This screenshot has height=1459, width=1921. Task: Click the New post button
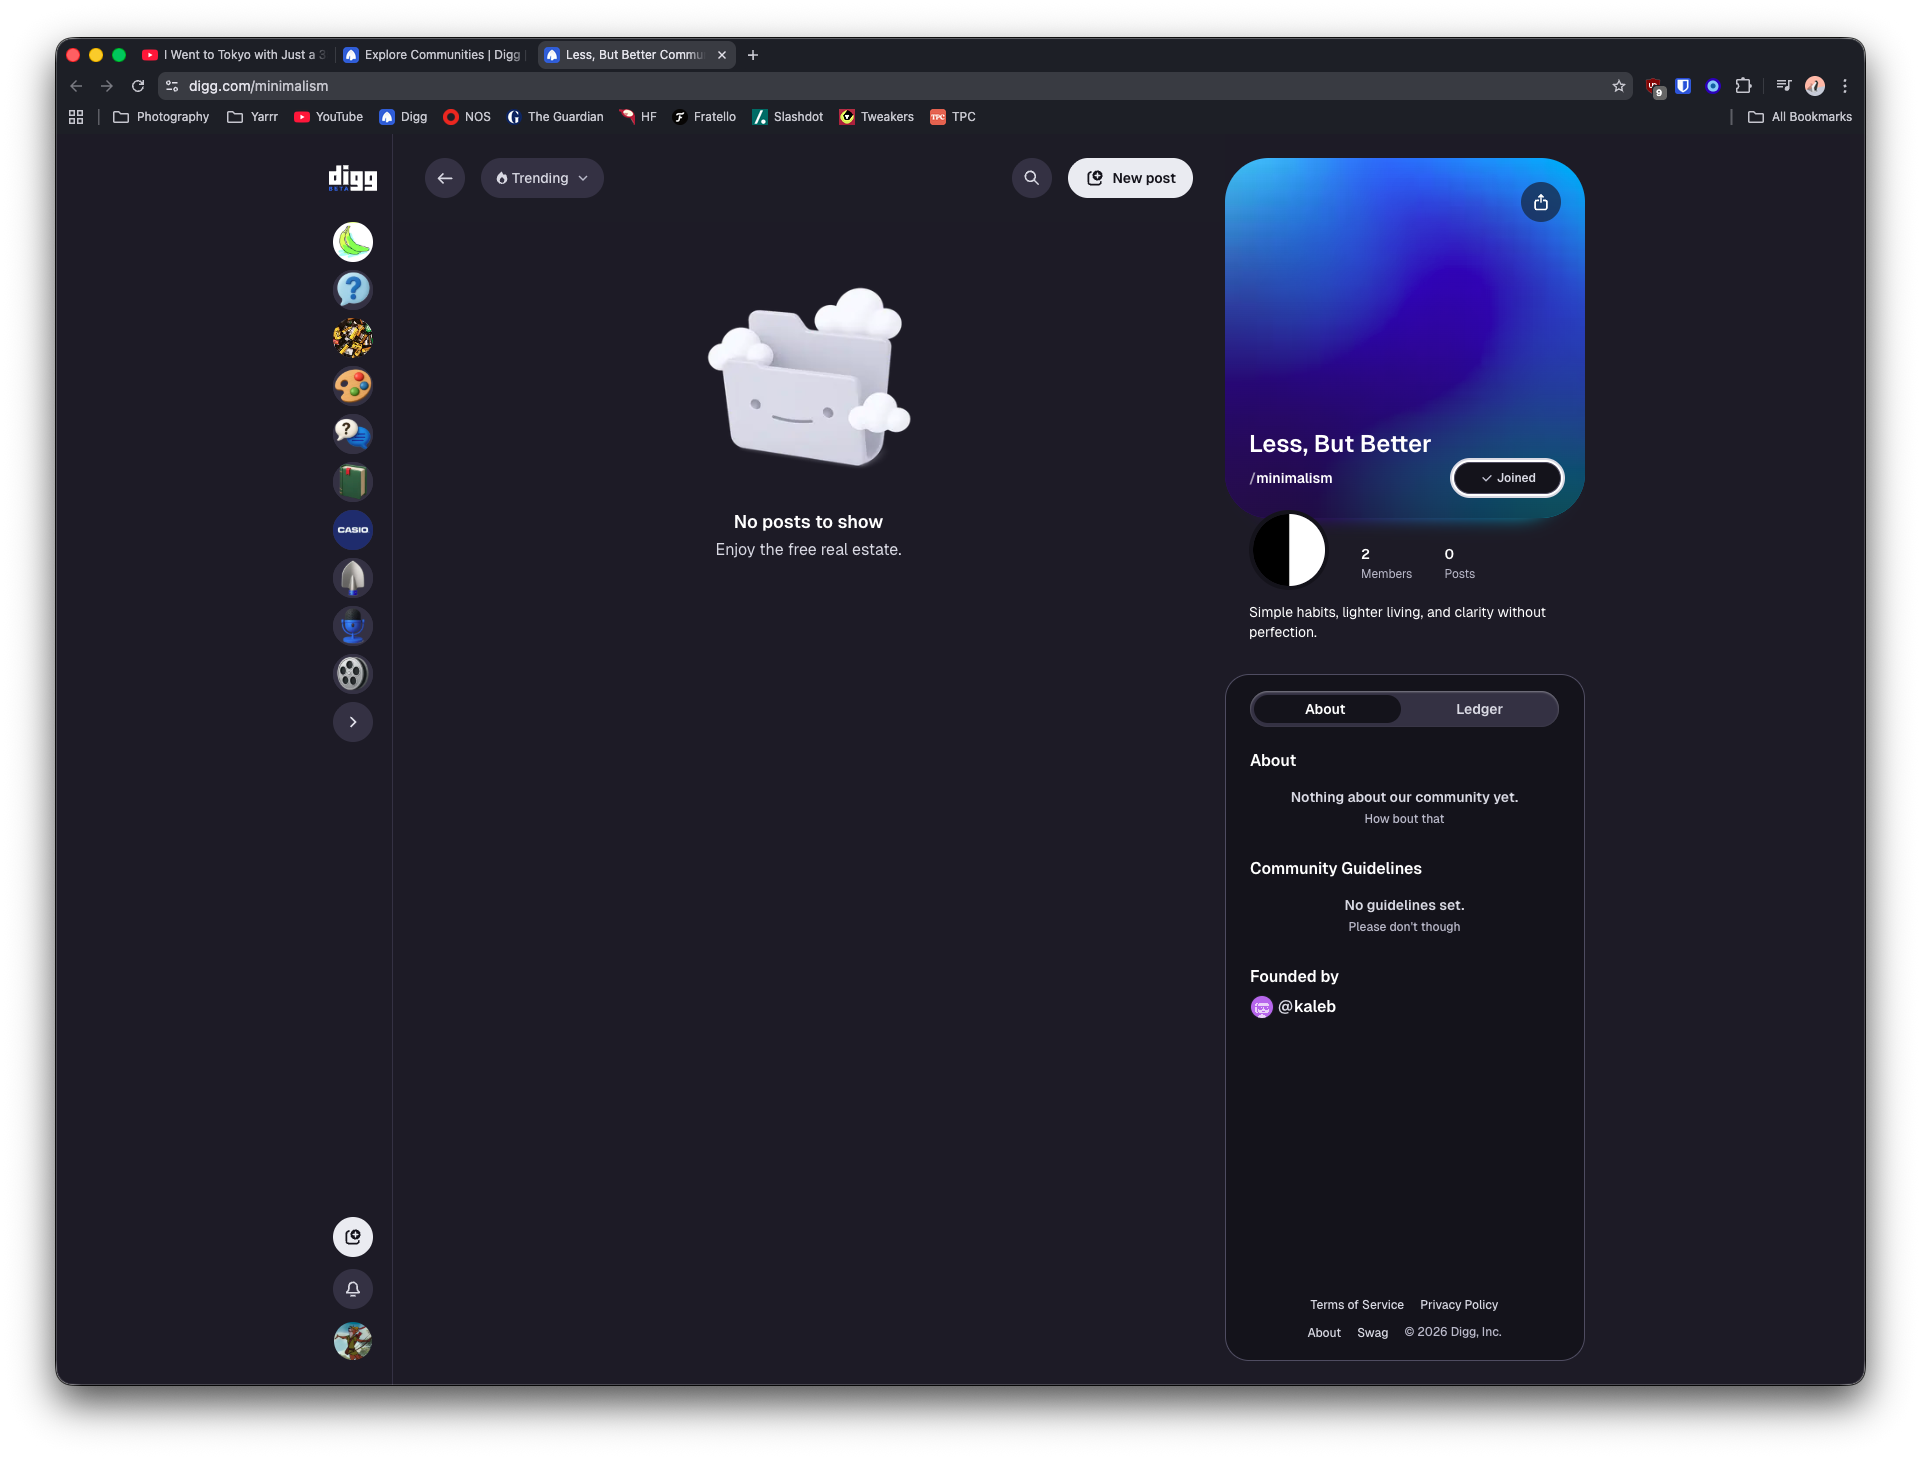click(x=1130, y=177)
